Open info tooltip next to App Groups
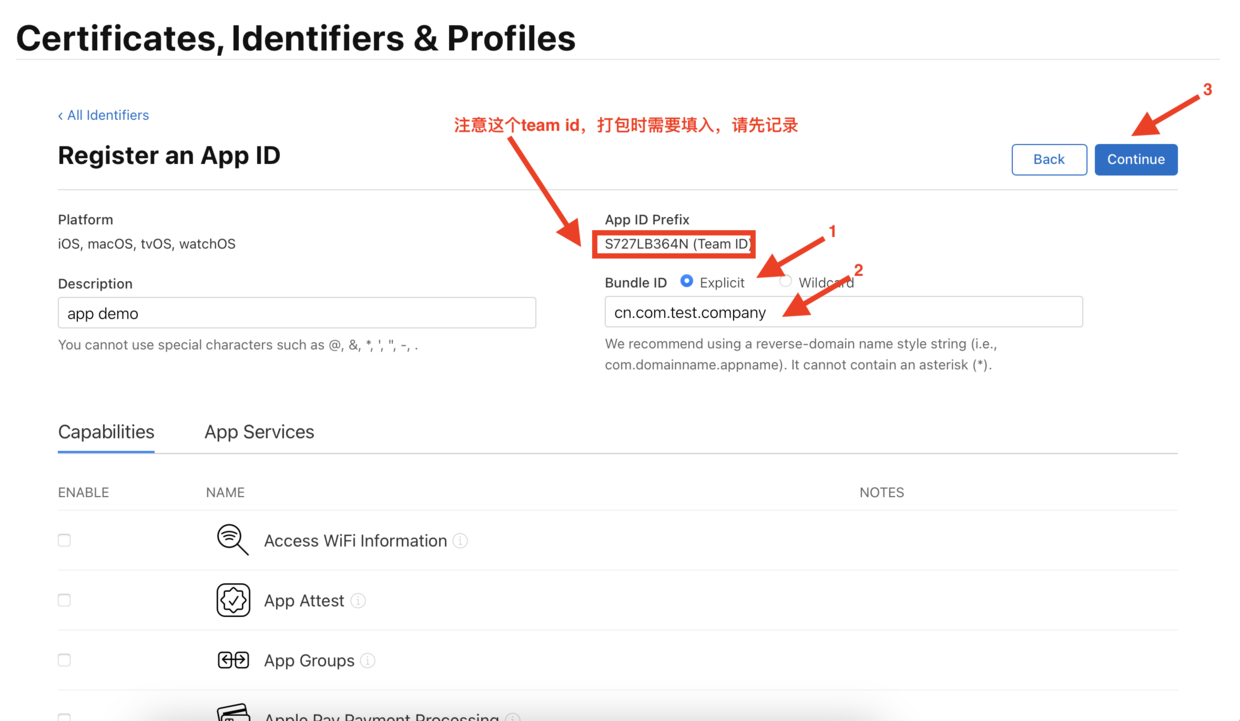 click(368, 661)
